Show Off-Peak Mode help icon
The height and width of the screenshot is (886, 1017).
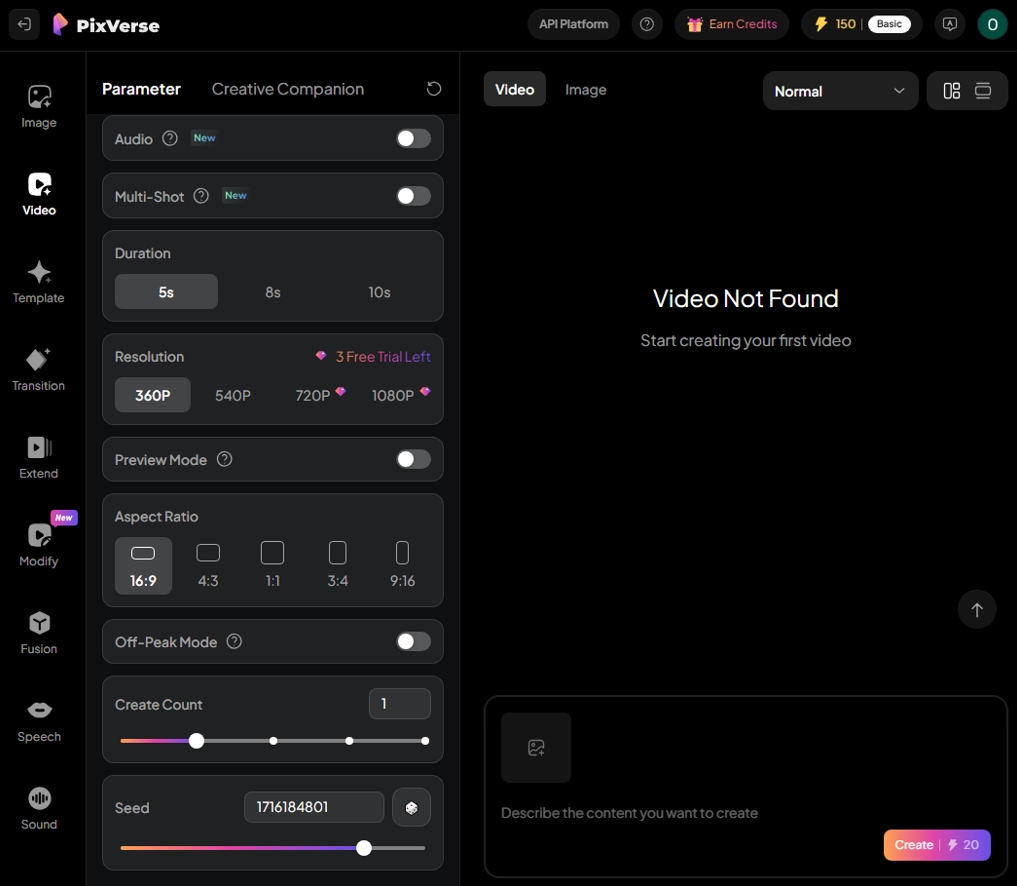(234, 641)
